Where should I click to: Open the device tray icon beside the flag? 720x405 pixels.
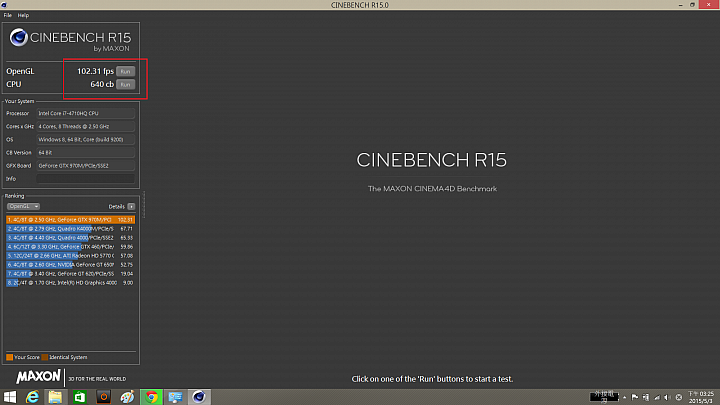pos(646,398)
